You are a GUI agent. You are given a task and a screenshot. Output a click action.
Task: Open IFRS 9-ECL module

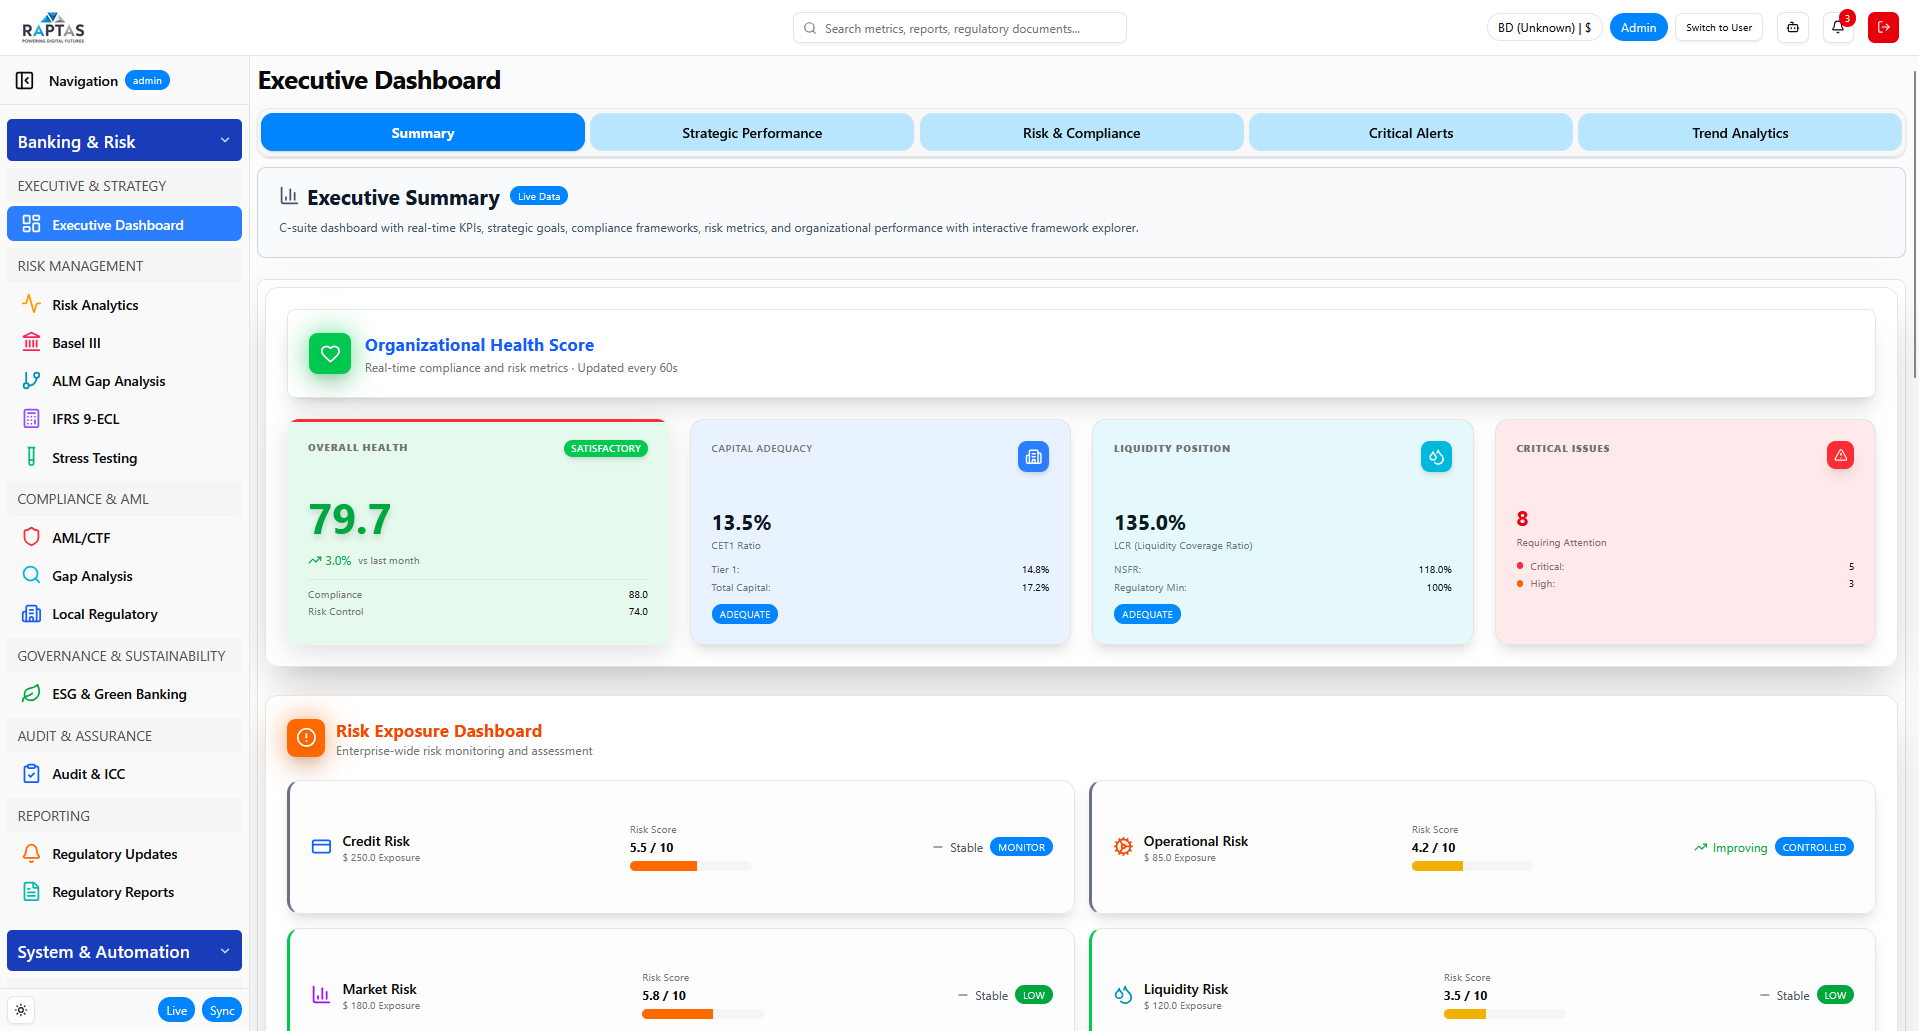(85, 419)
